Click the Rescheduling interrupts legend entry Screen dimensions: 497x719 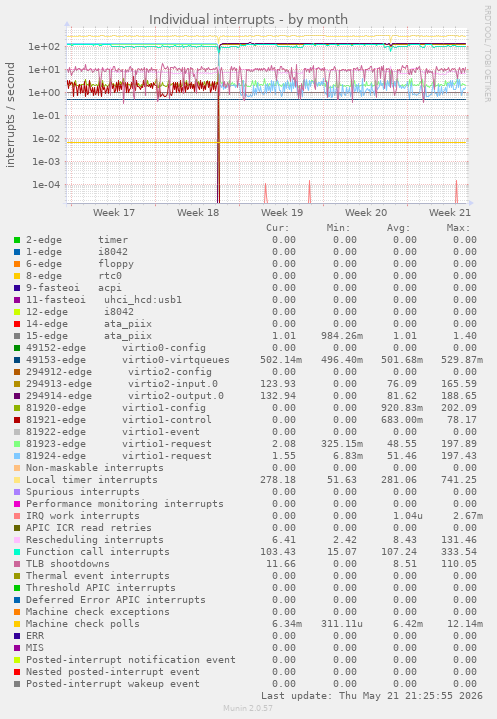click(x=94, y=540)
